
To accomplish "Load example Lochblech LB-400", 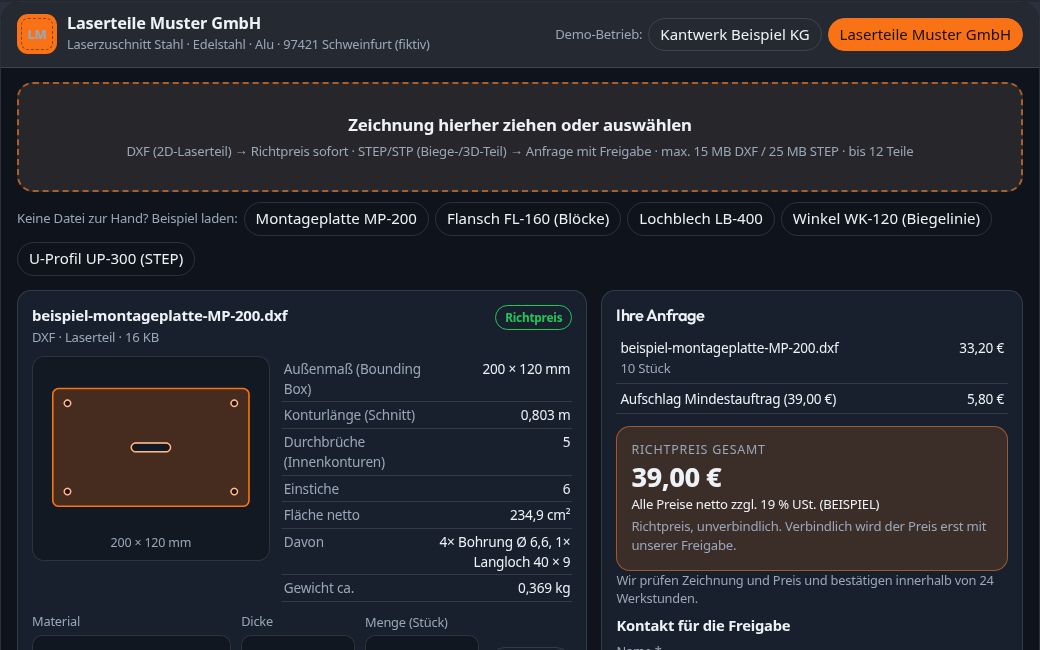I will [x=700, y=219].
